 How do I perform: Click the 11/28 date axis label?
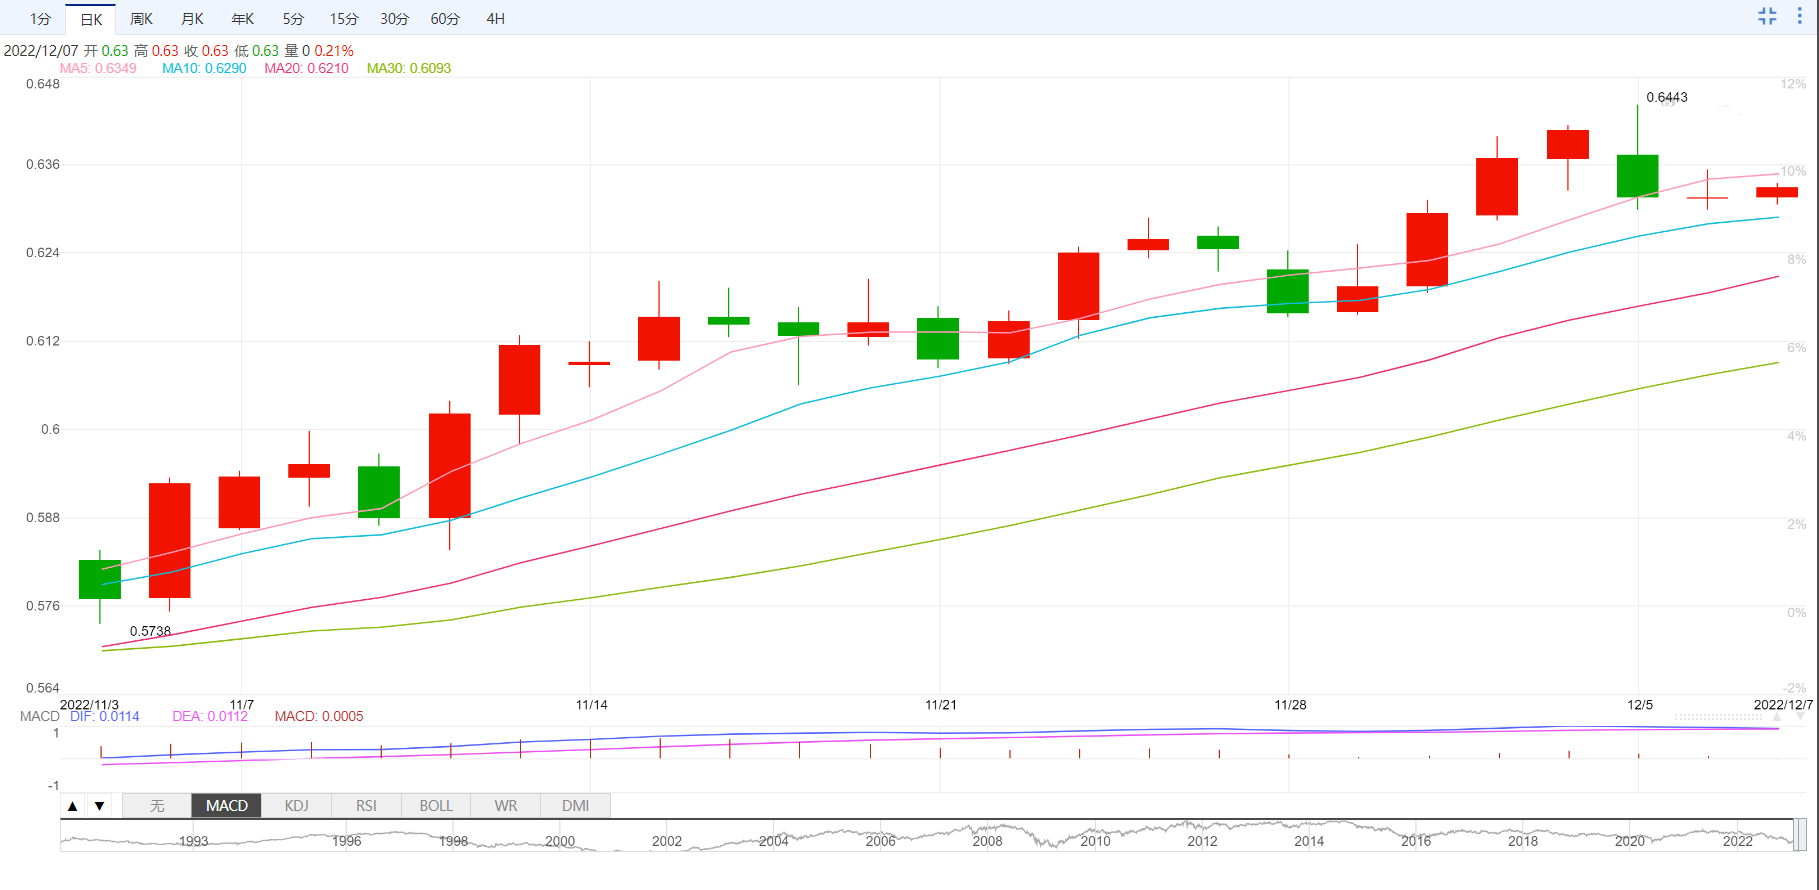[x=1290, y=705]
